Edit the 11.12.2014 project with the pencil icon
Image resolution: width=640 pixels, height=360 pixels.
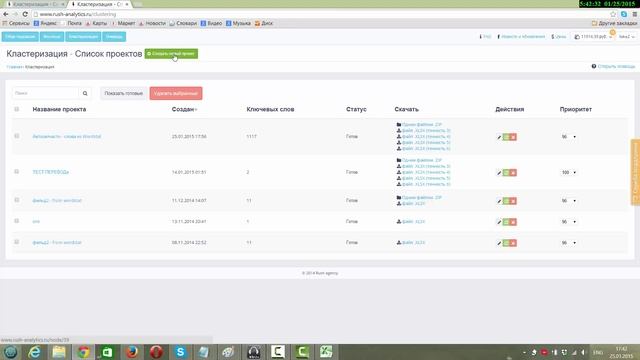point(499,201)
